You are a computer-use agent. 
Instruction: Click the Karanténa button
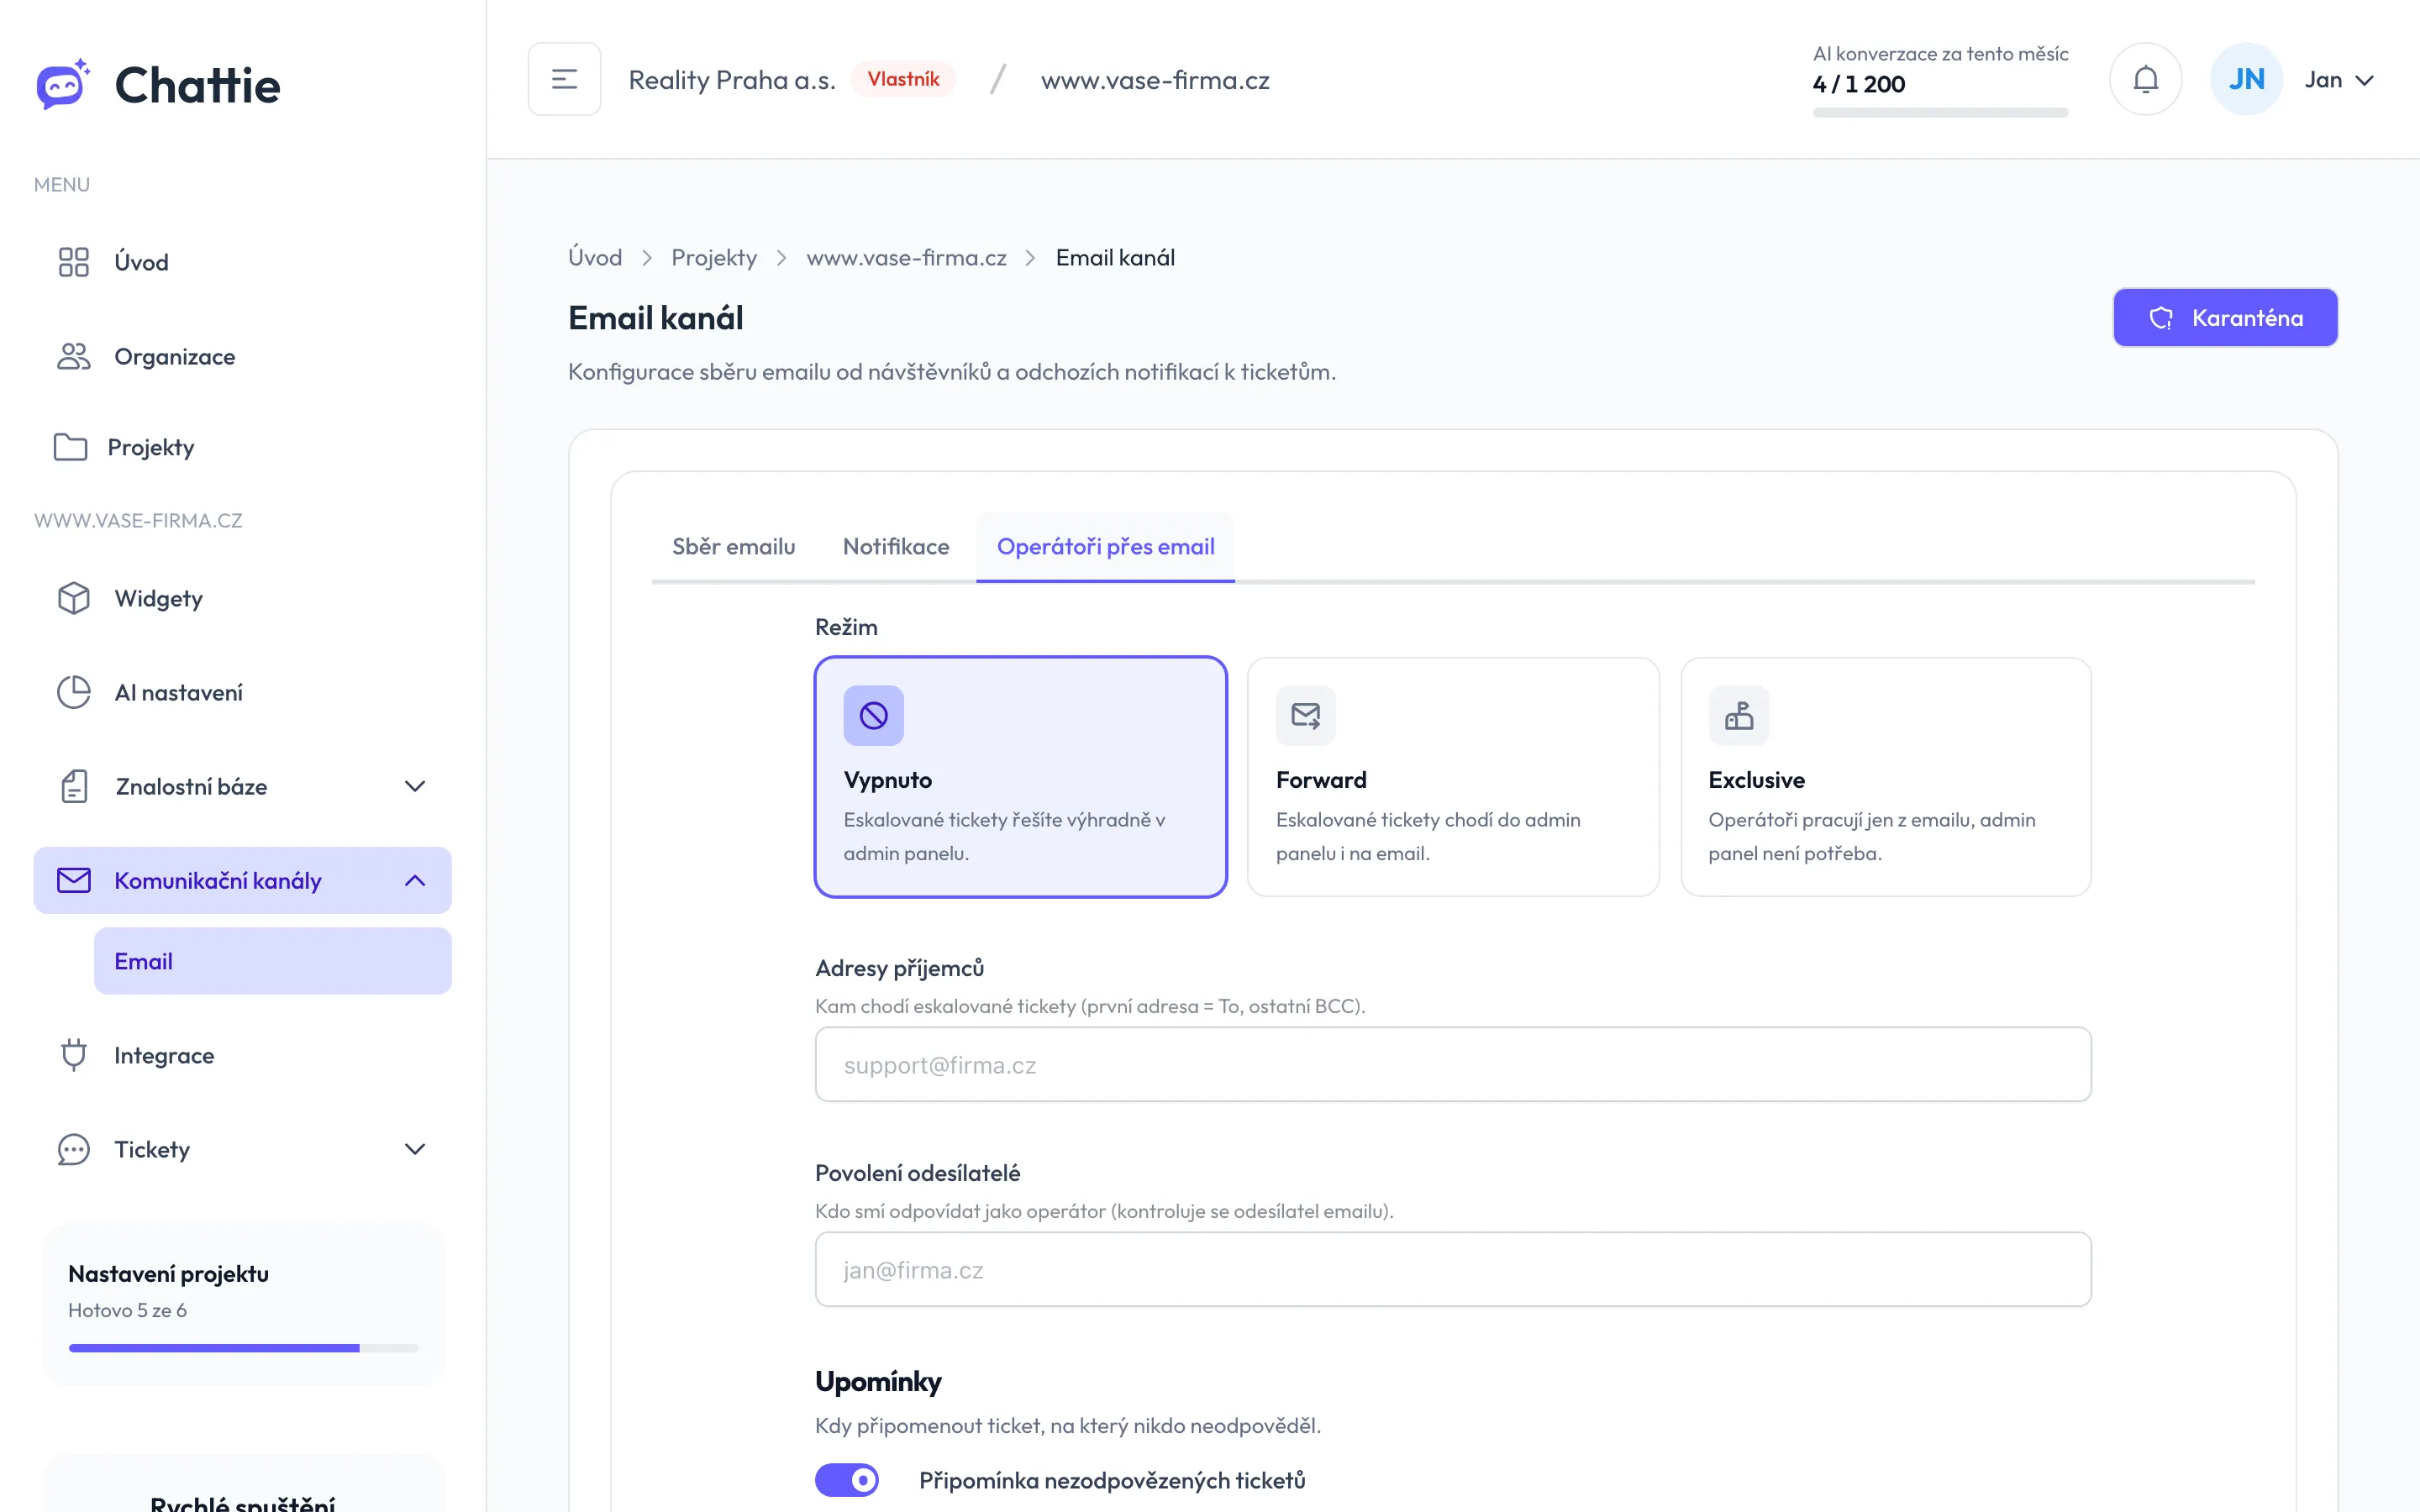click(x=2225, y=318)
